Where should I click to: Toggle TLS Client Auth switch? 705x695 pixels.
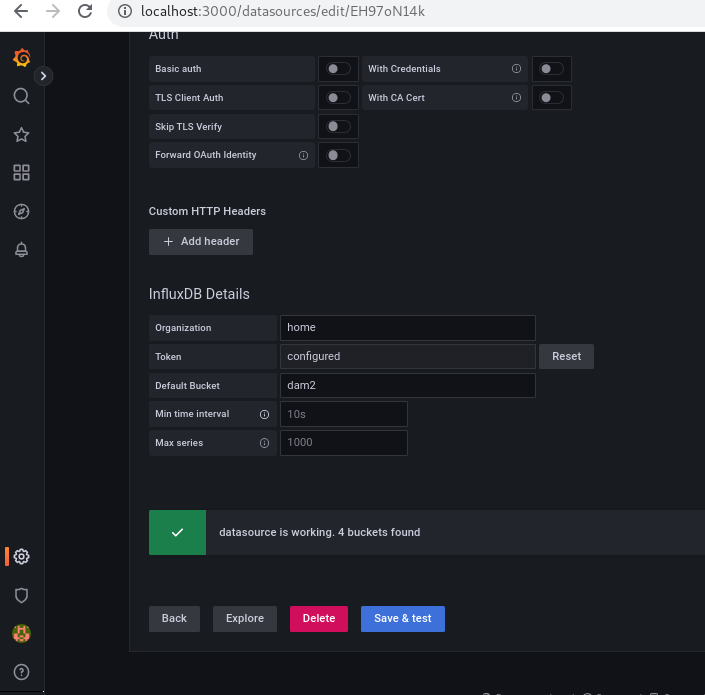coord(339,98)
